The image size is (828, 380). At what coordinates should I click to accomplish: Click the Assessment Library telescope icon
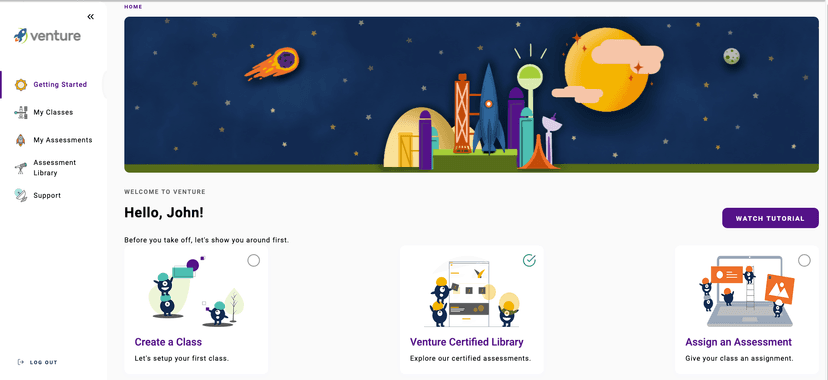tap(21, 168)
